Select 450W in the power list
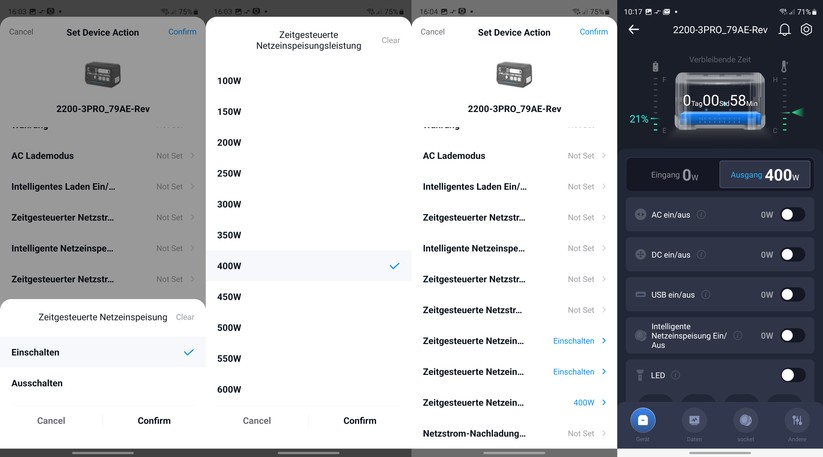 [230, 297]
